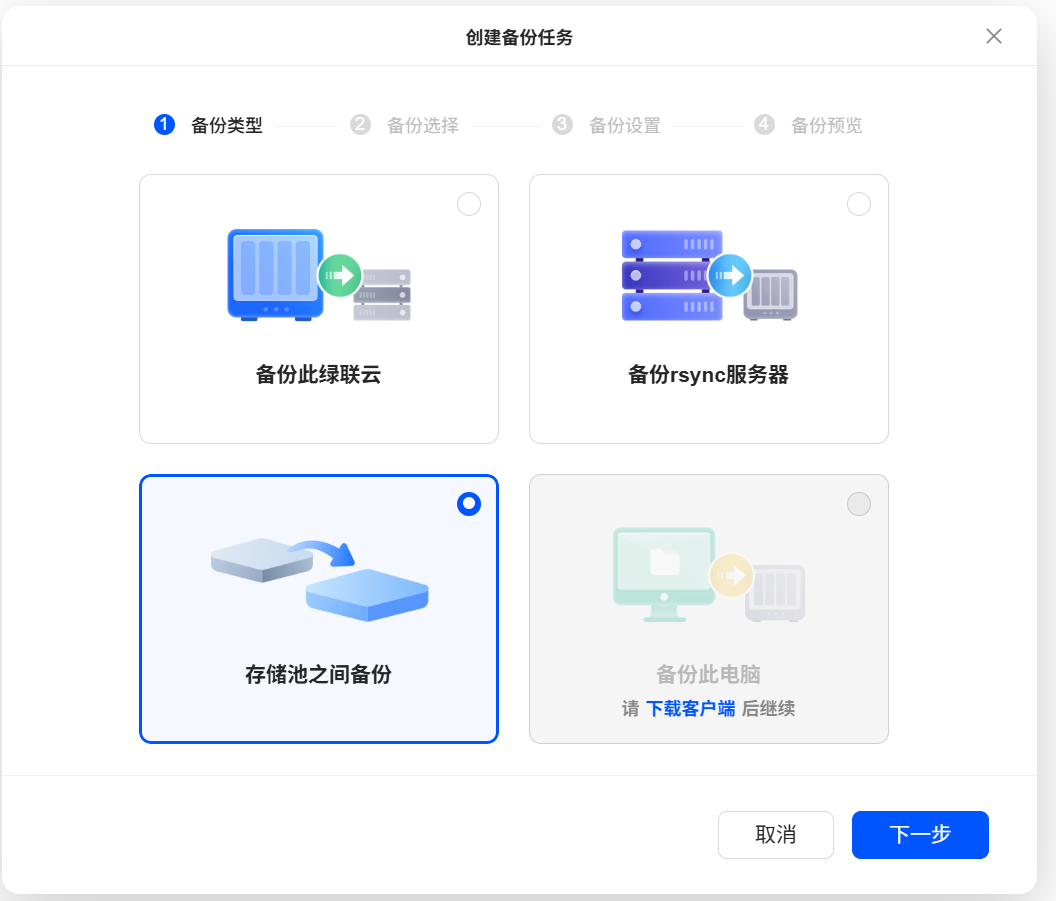Click the step 1 number badge
The image size is (1056, 901).
164,125
